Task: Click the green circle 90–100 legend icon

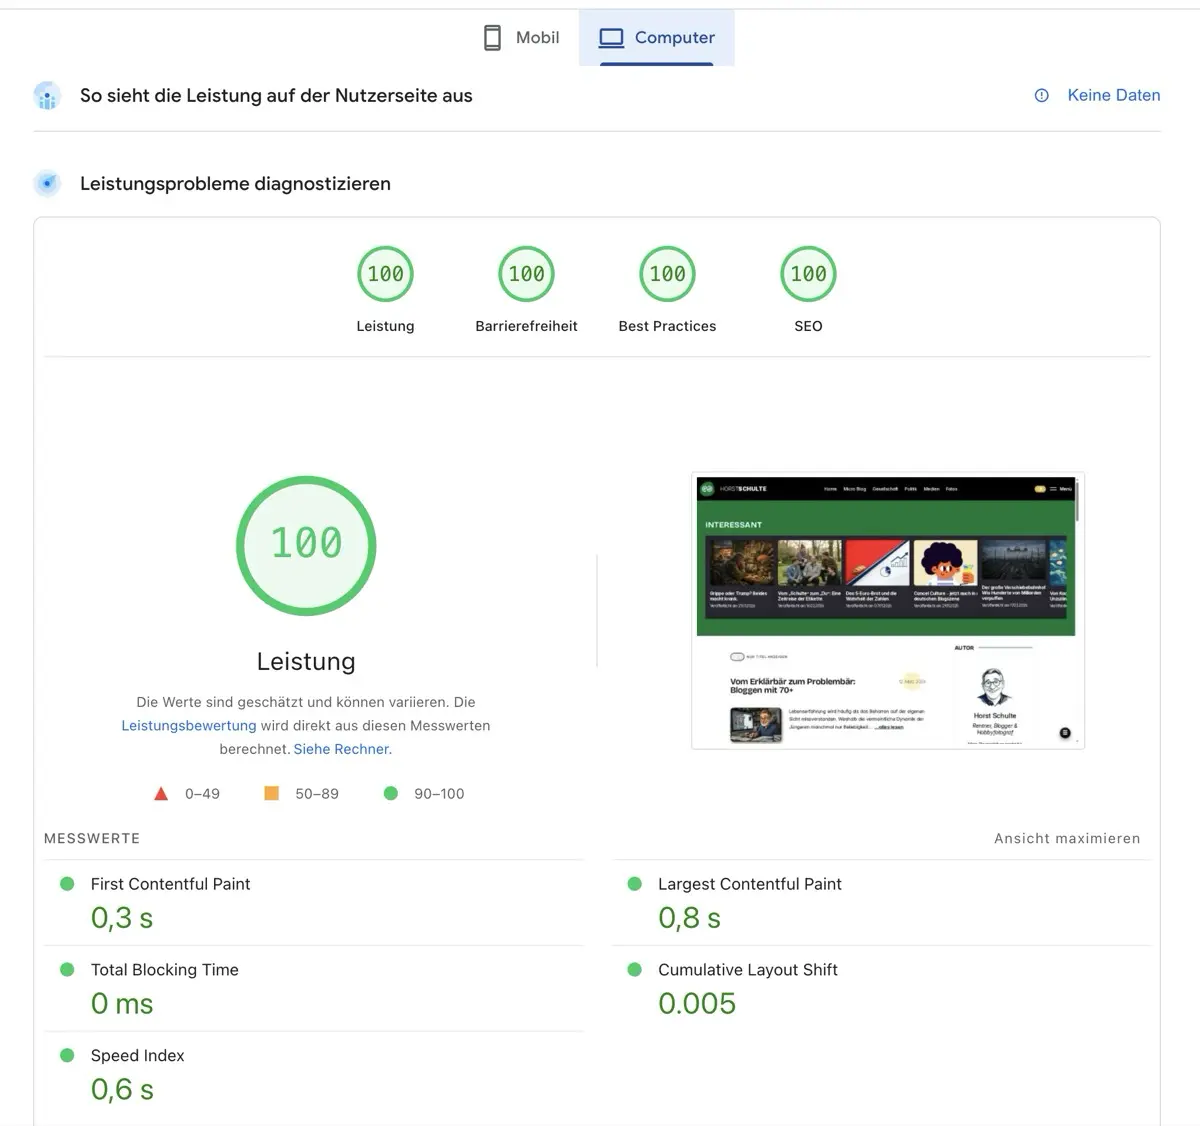Action: tap(391, 793)
